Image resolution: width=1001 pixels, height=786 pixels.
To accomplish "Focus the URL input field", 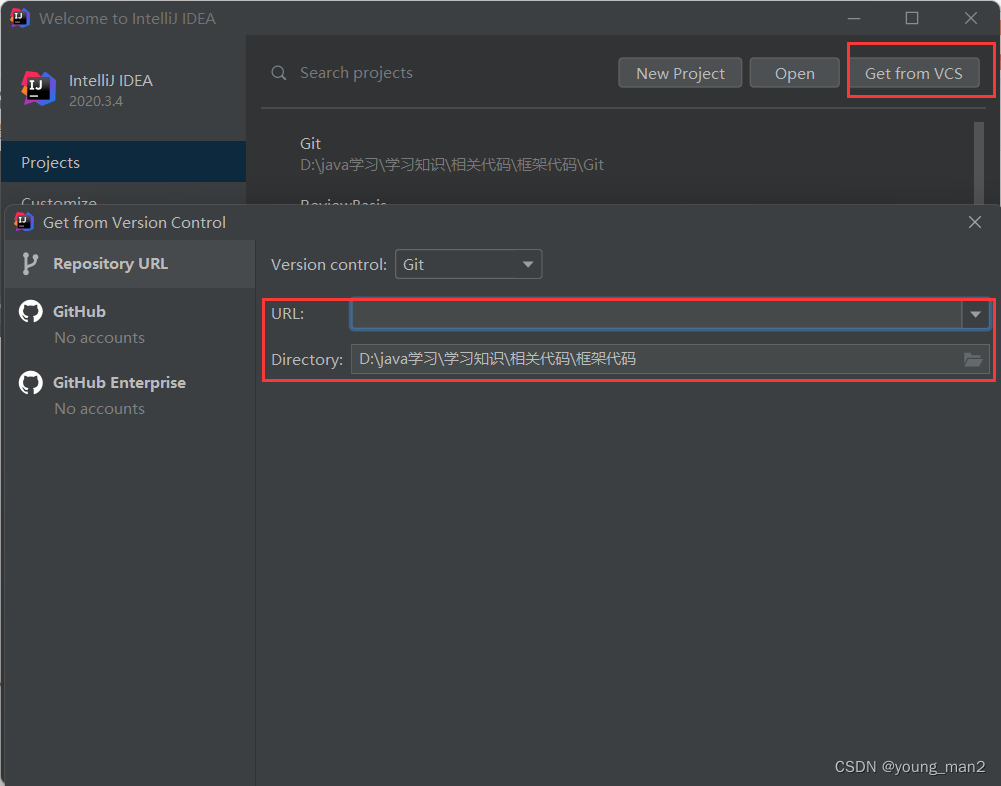I will click(x=656, y=314).
